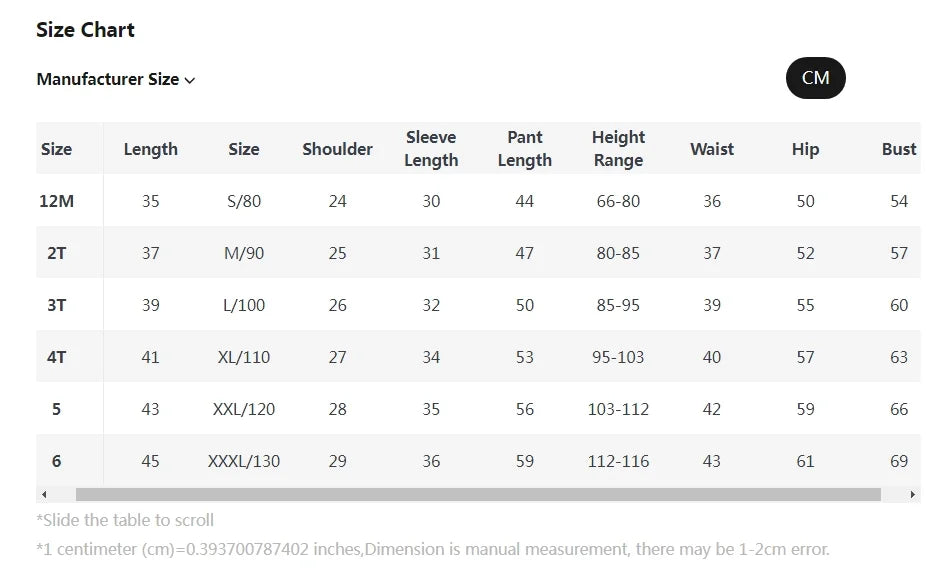Viewport: 926px width, 569px height.
Task: Click the Waist column header
Action: (712, 149)
